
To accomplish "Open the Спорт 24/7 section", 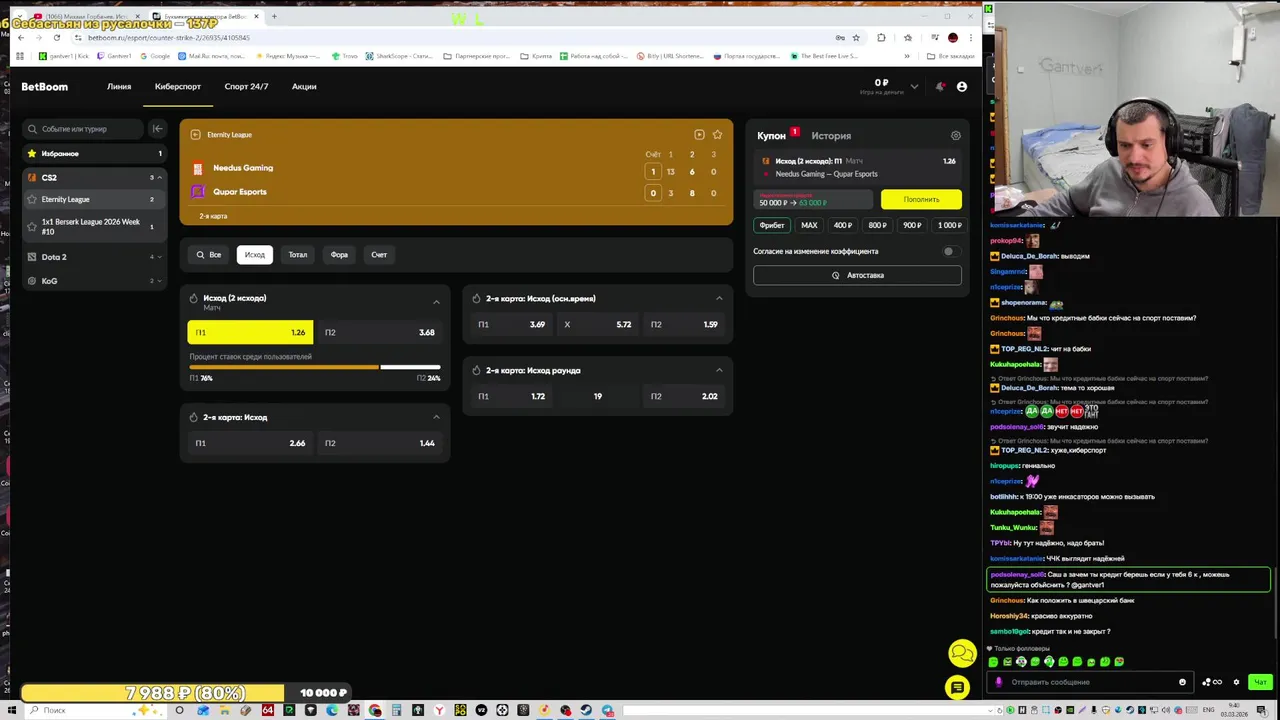I will point(246,87).
